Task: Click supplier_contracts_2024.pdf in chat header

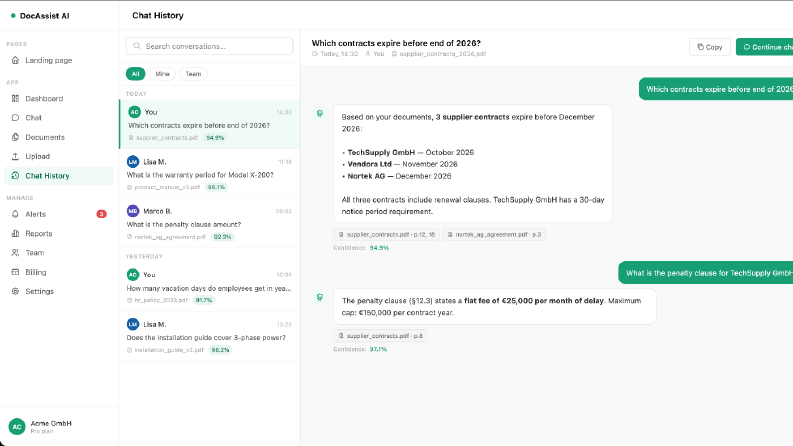Action: (439, 54)
